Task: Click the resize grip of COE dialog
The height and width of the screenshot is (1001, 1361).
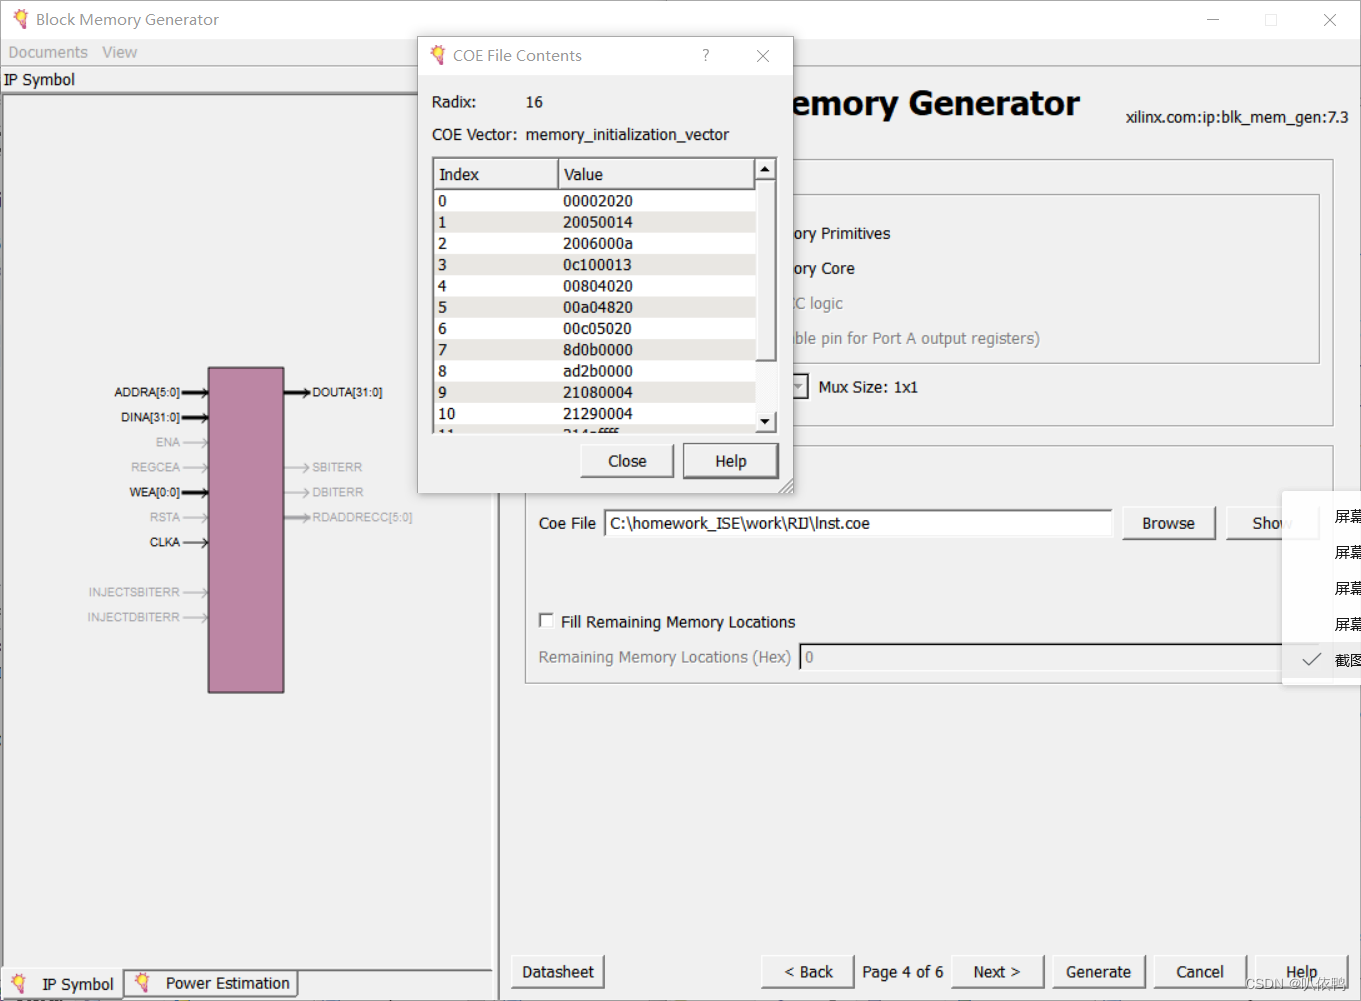Action: (786, 486)
